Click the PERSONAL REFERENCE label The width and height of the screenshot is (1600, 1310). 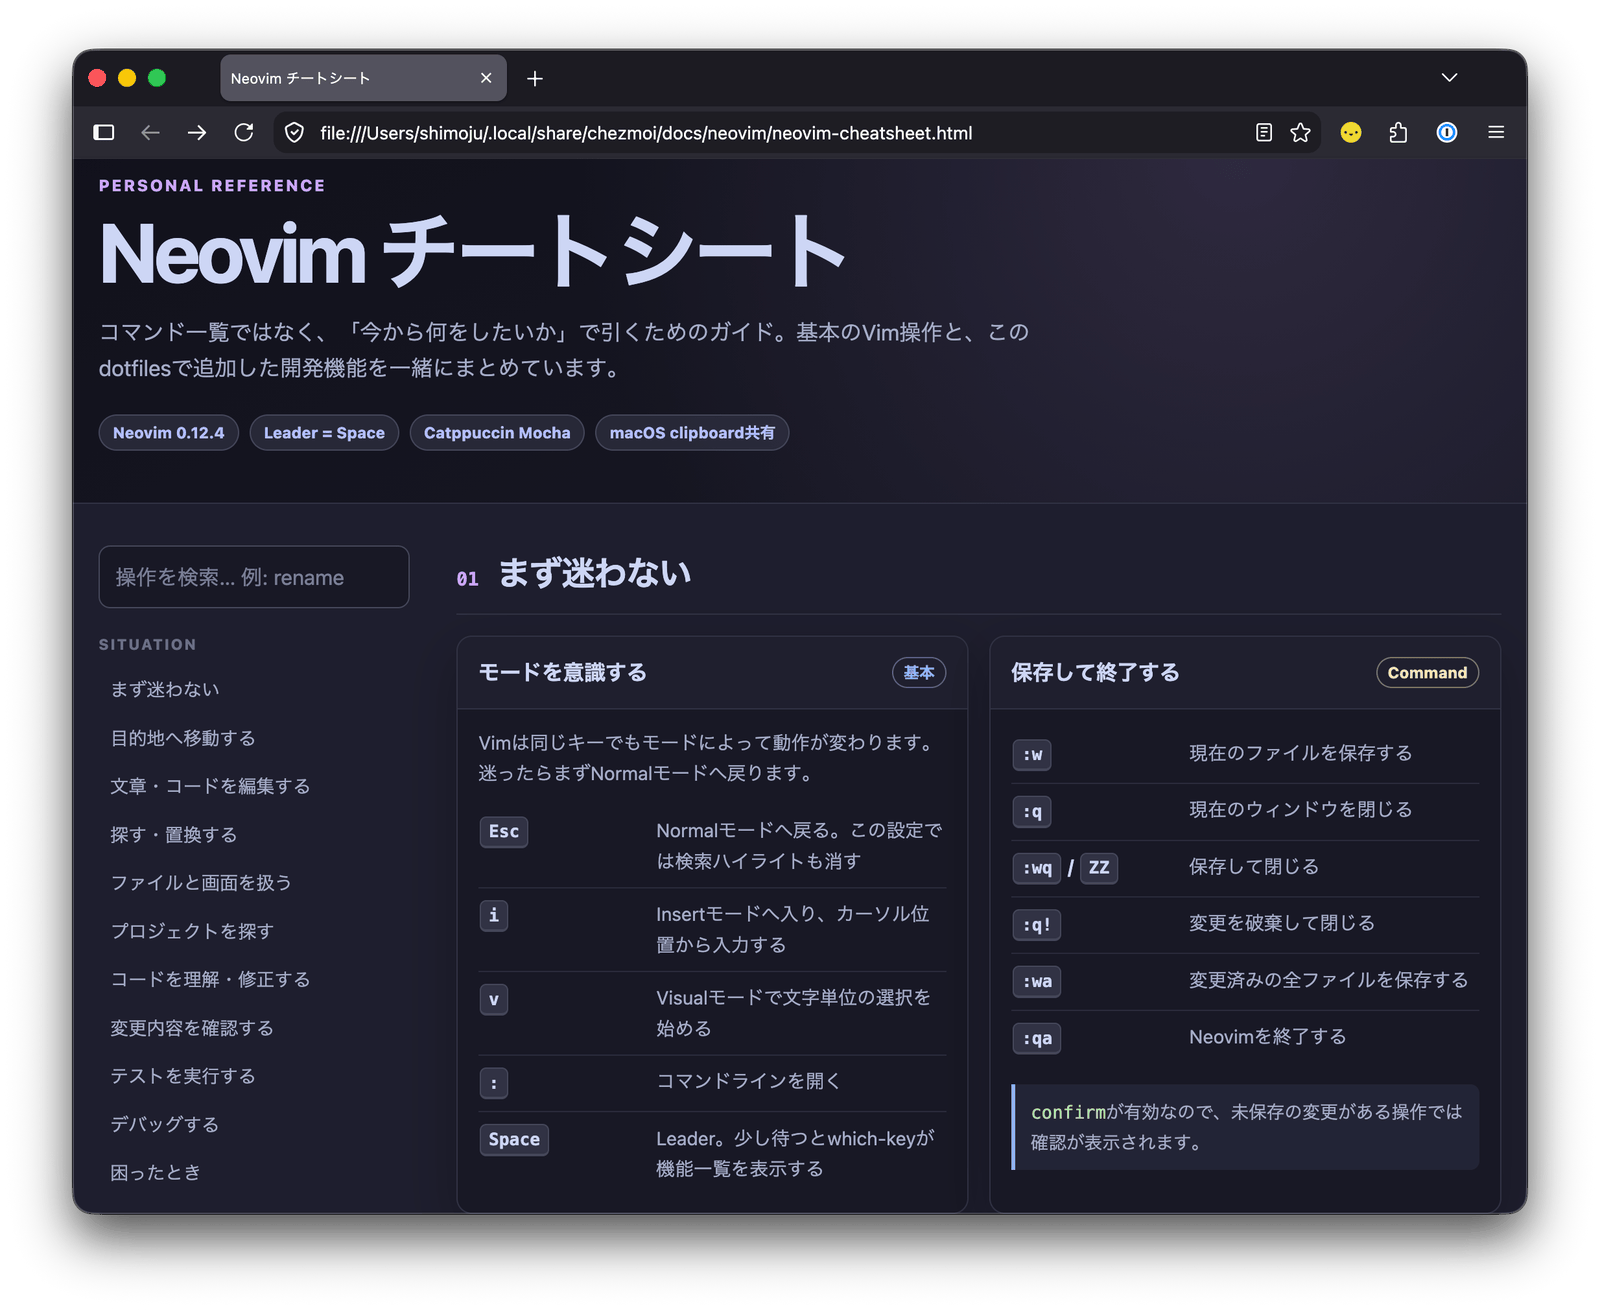(x=212, y=186)
